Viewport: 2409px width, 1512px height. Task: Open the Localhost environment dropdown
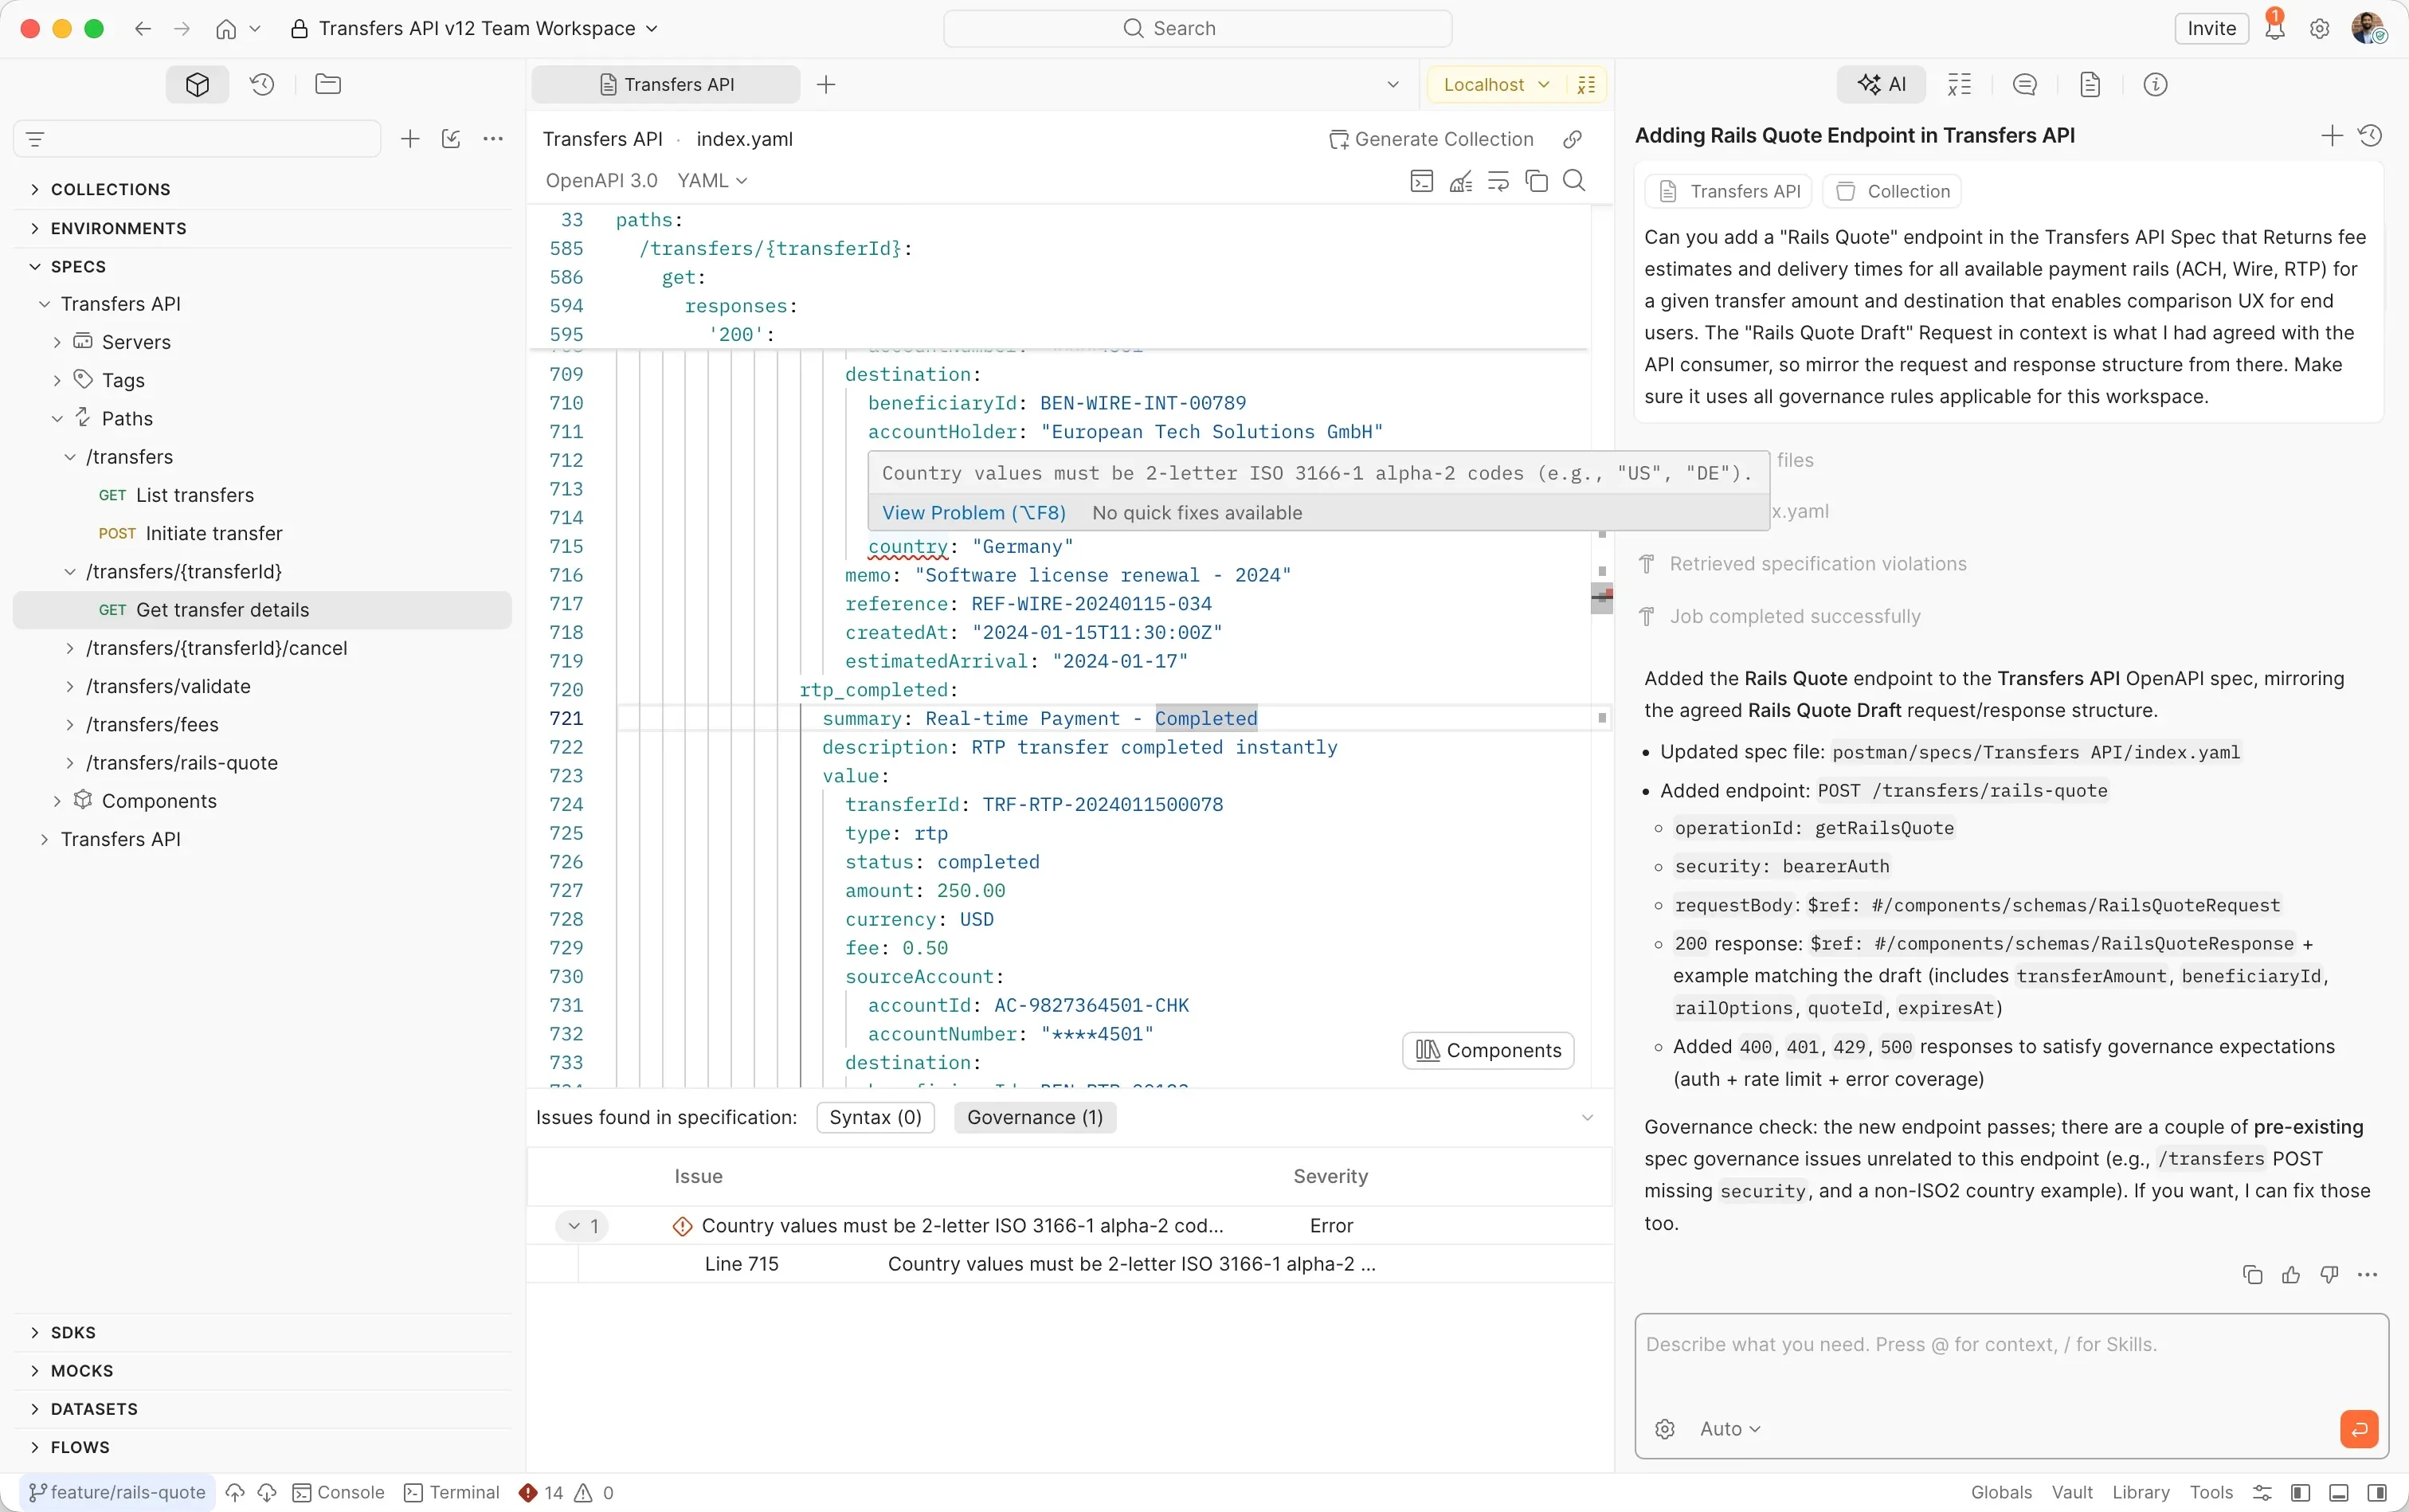[1496, 85]
